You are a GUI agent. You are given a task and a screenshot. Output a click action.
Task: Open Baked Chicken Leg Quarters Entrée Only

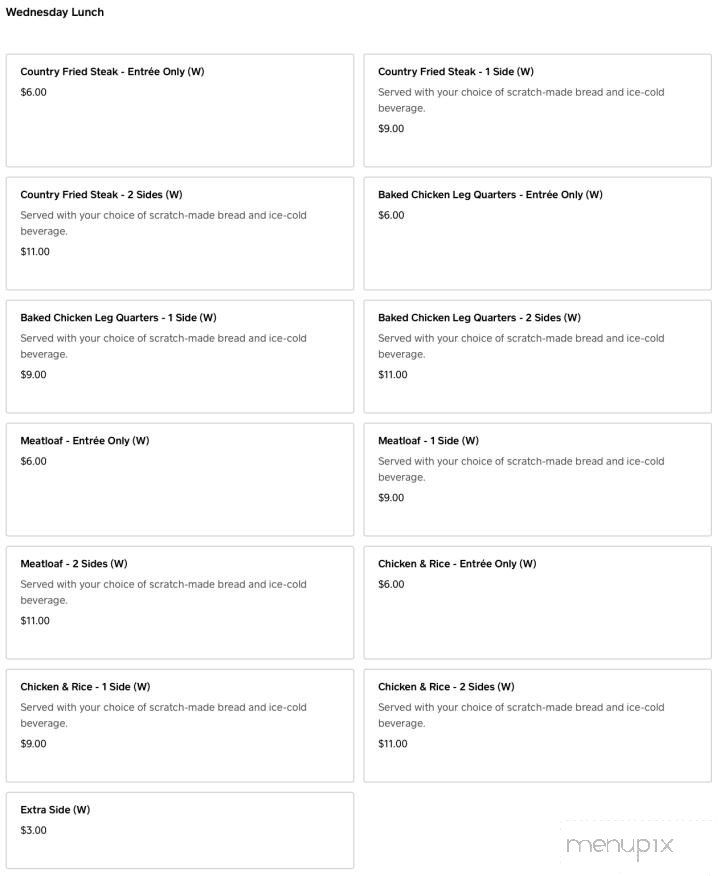(x=537, y=233)
